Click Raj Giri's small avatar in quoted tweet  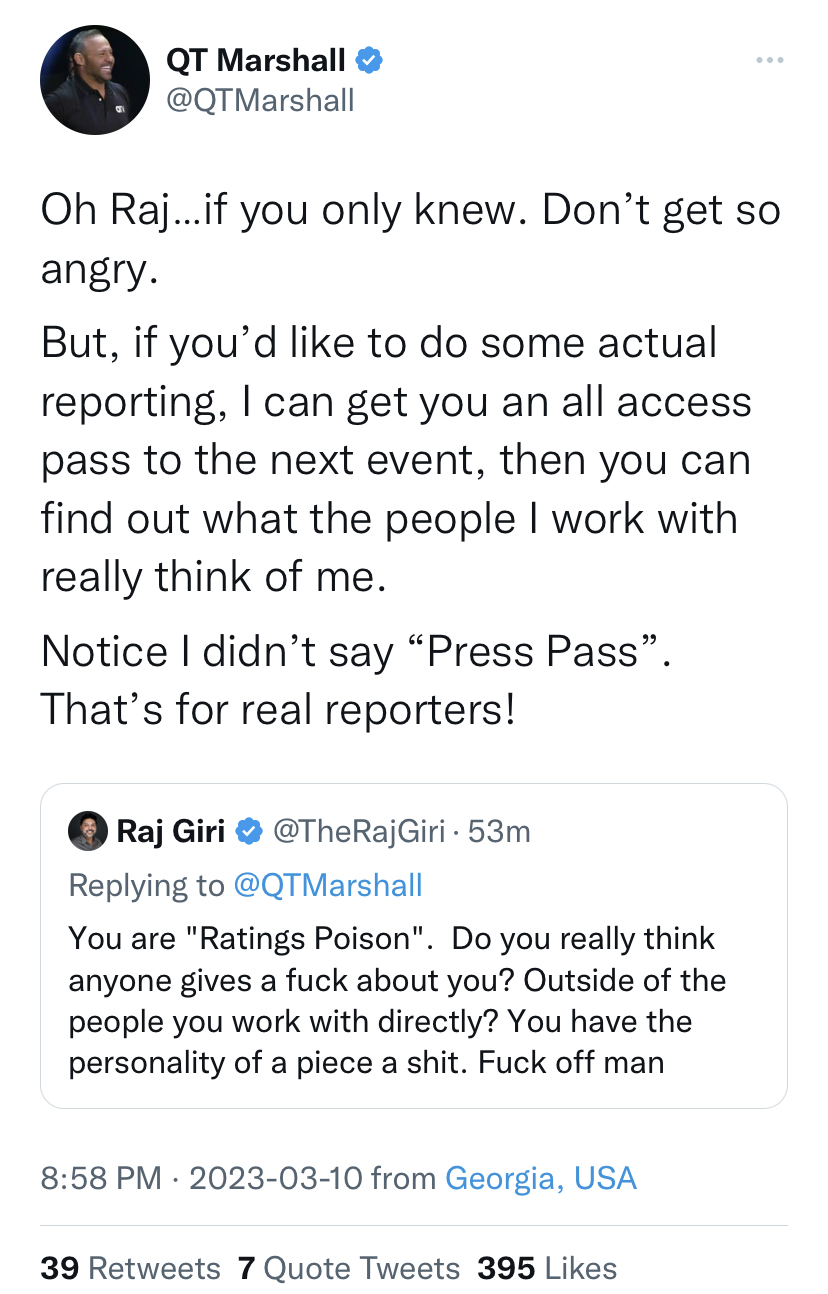tap(87, 831)
